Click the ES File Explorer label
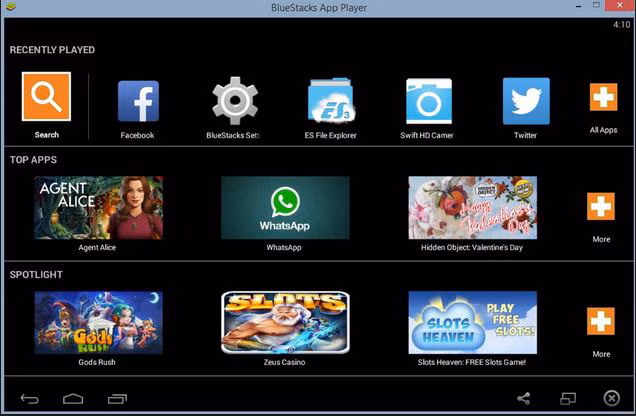The image size is (636, 416). (x=331, y=135)
